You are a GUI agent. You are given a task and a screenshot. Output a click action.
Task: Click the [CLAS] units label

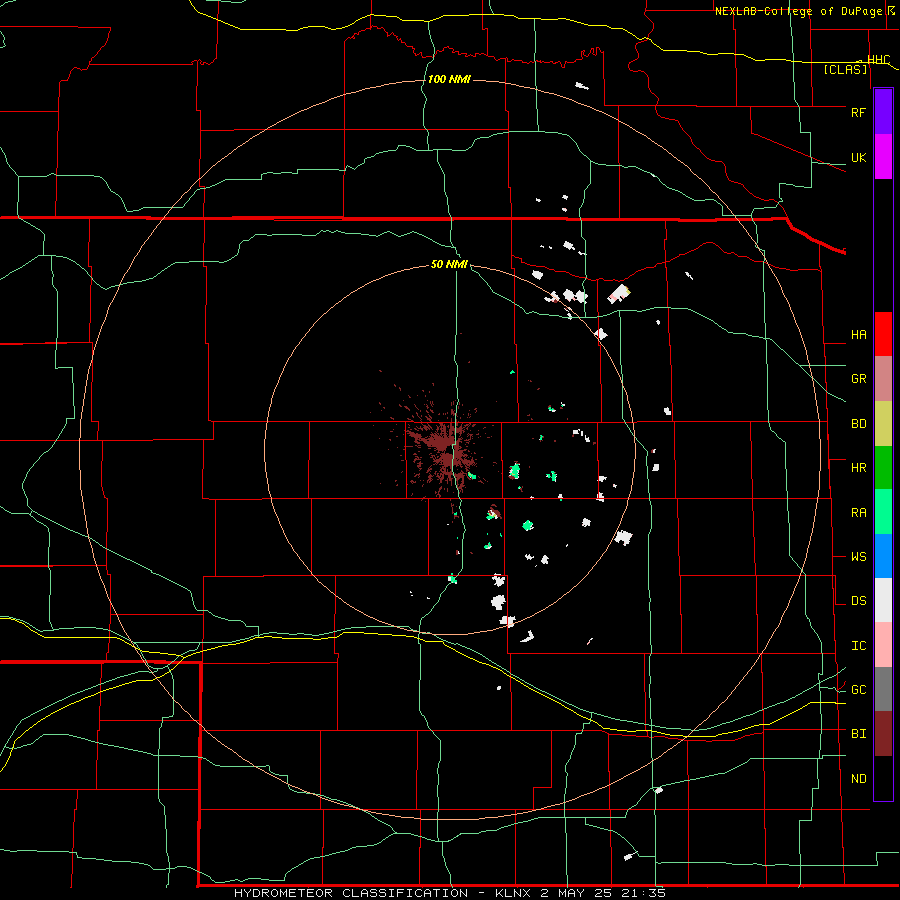pyautogui.click(x=845, y=69)
